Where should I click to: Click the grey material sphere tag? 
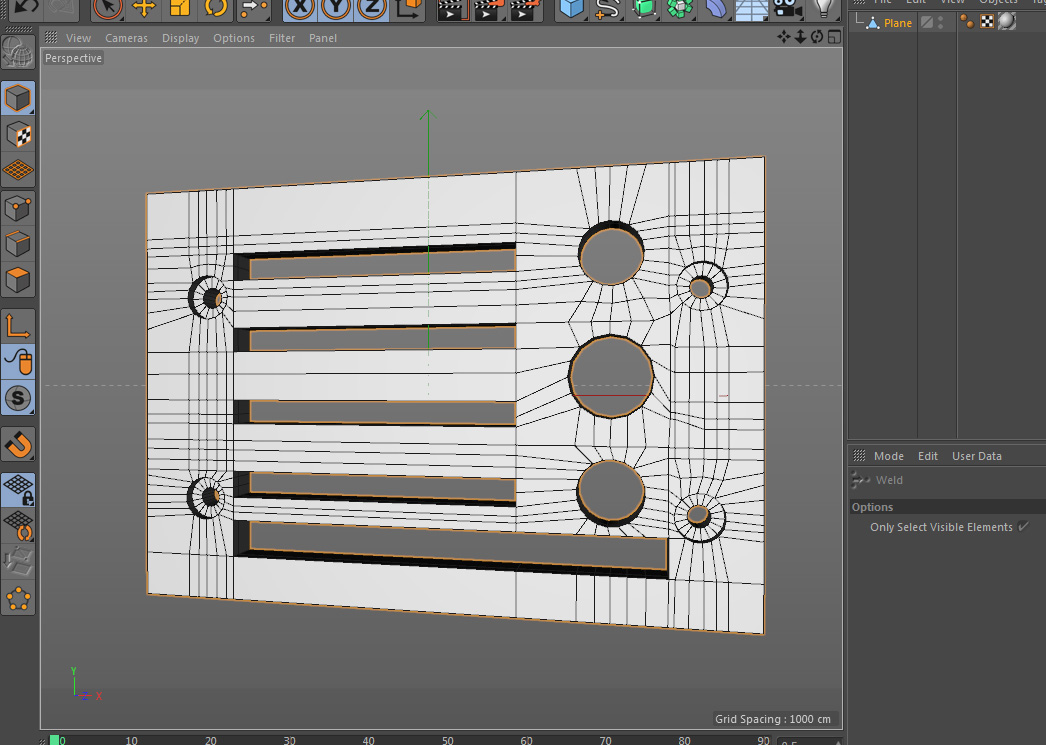click(x=1006, y=22)
